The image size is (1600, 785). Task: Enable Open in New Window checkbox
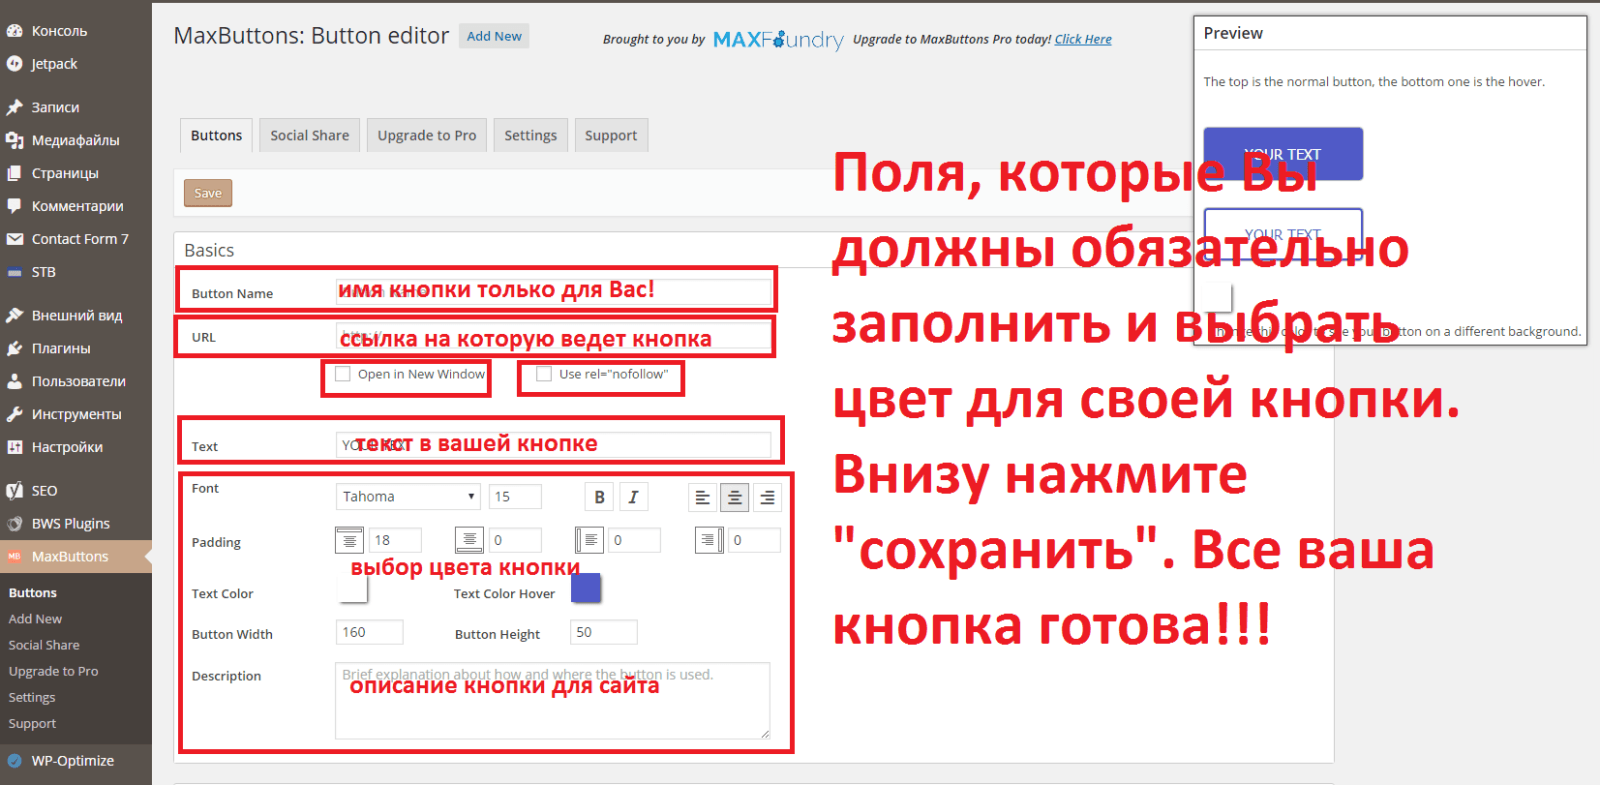click(x=343, y=374)
